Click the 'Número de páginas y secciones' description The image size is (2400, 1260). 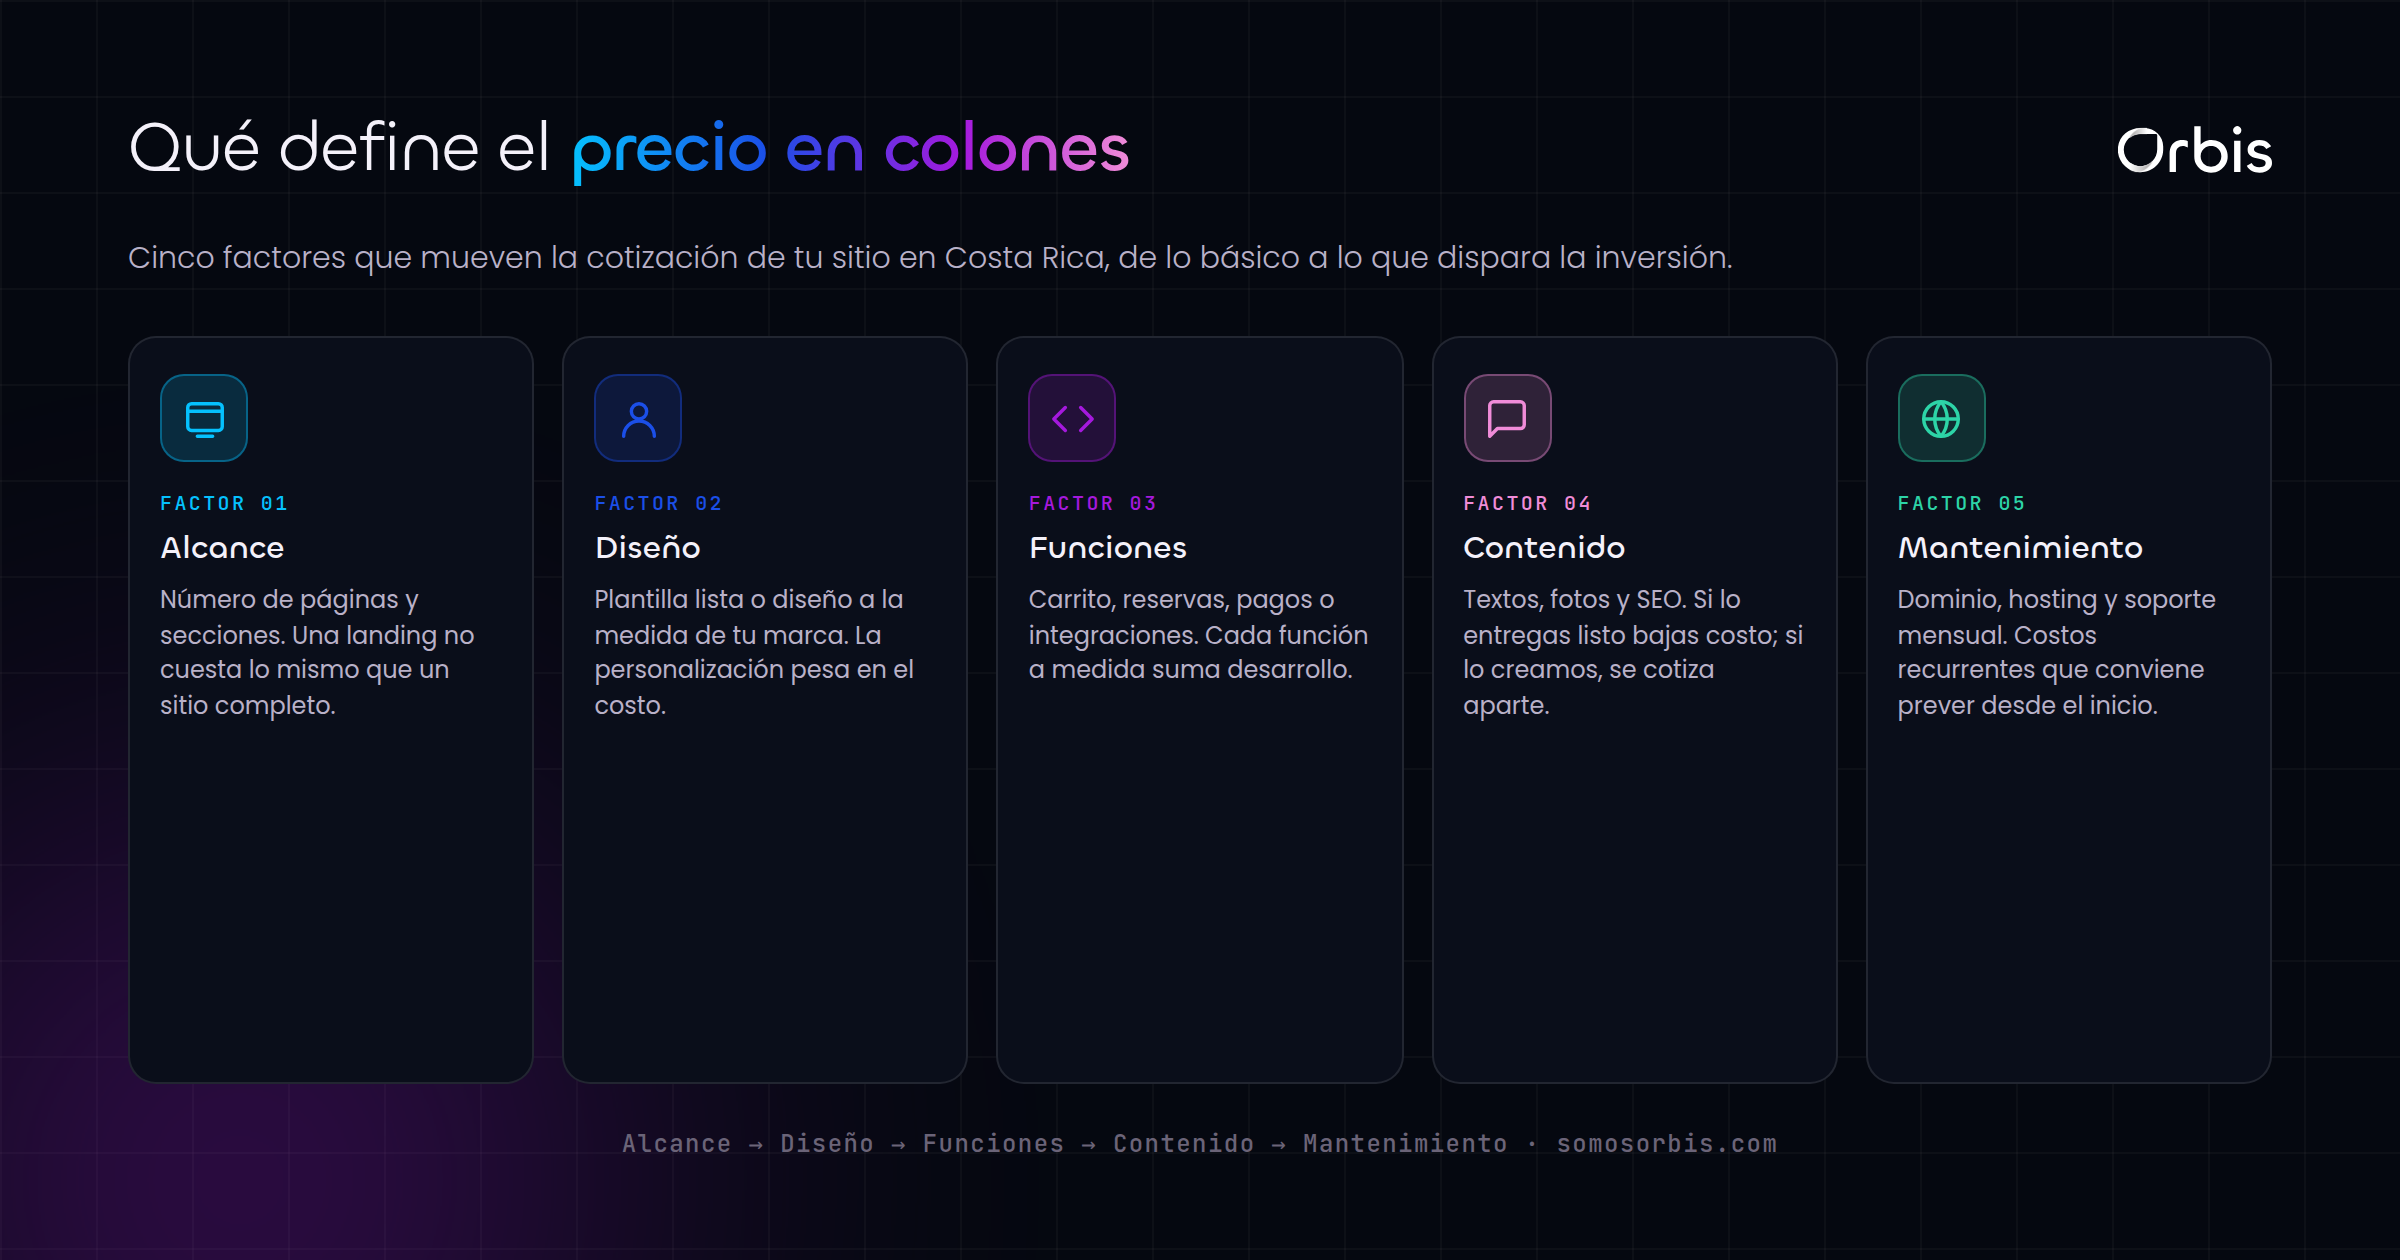point(317,652)
